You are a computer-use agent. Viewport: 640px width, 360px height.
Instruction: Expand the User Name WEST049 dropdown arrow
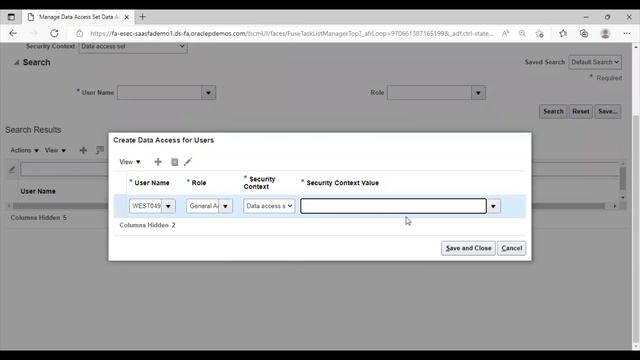[168, 206]
